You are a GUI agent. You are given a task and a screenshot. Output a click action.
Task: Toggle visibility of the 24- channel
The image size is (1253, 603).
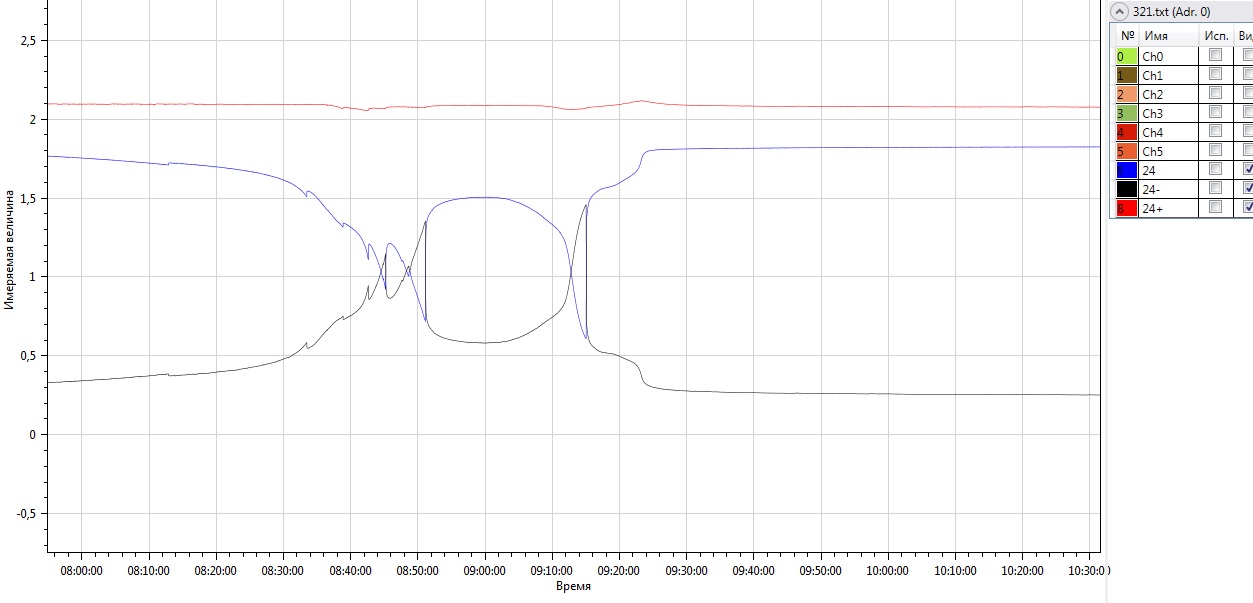[1247, 188]
